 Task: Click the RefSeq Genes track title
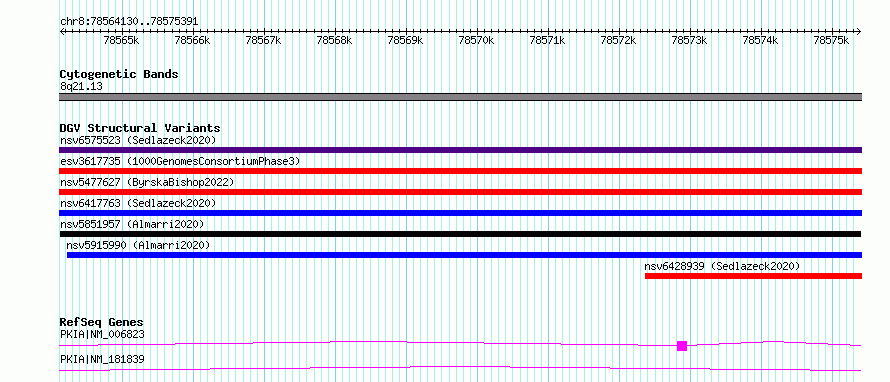(102, 322)
